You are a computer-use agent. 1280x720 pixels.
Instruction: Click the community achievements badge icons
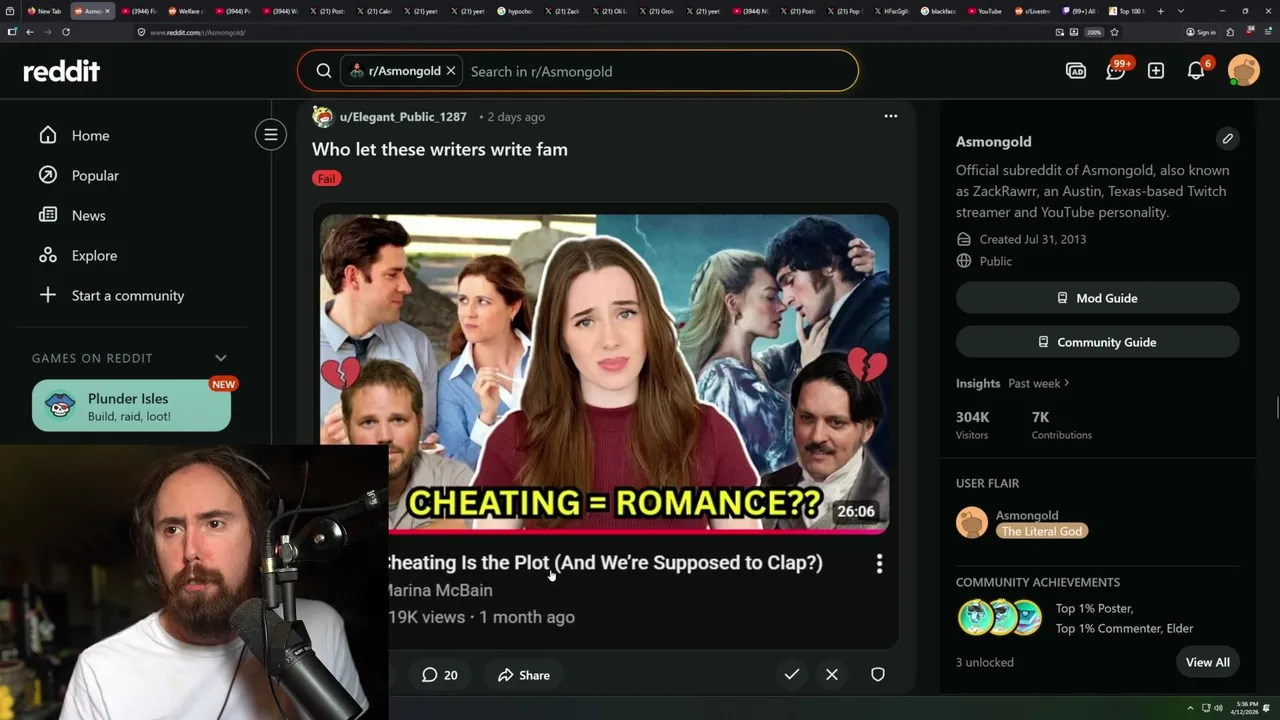pyautogui.click(x=1000, y=617)
